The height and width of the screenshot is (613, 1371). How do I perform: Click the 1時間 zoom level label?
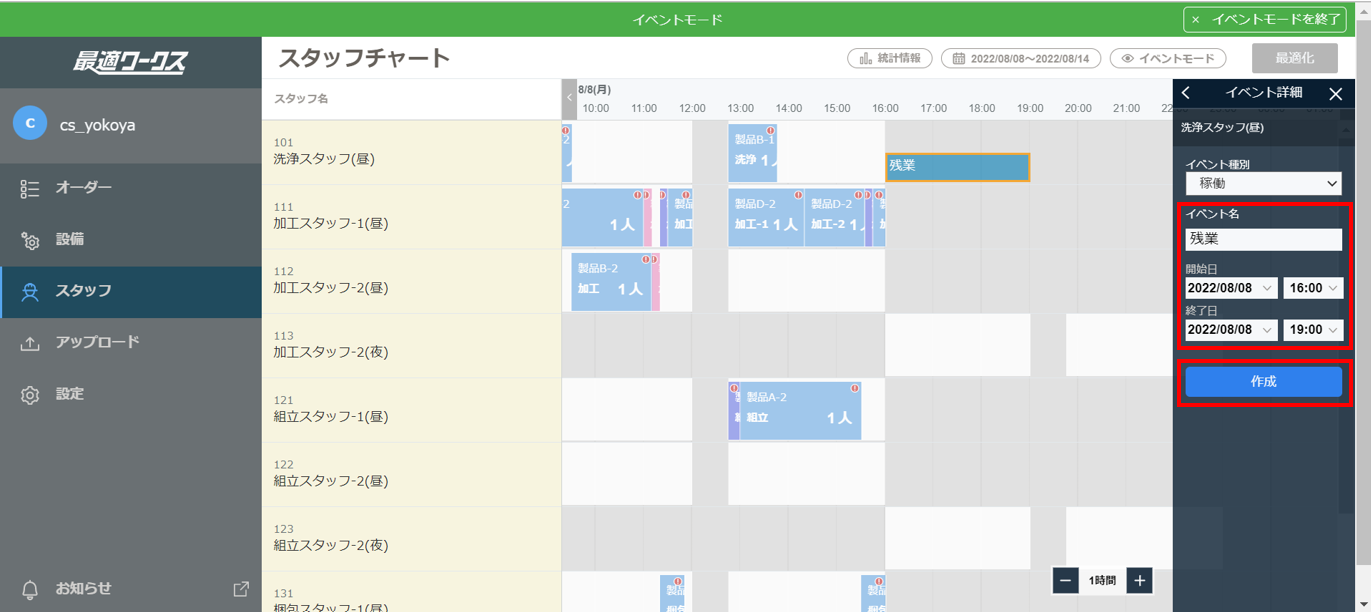(1102, 581)
